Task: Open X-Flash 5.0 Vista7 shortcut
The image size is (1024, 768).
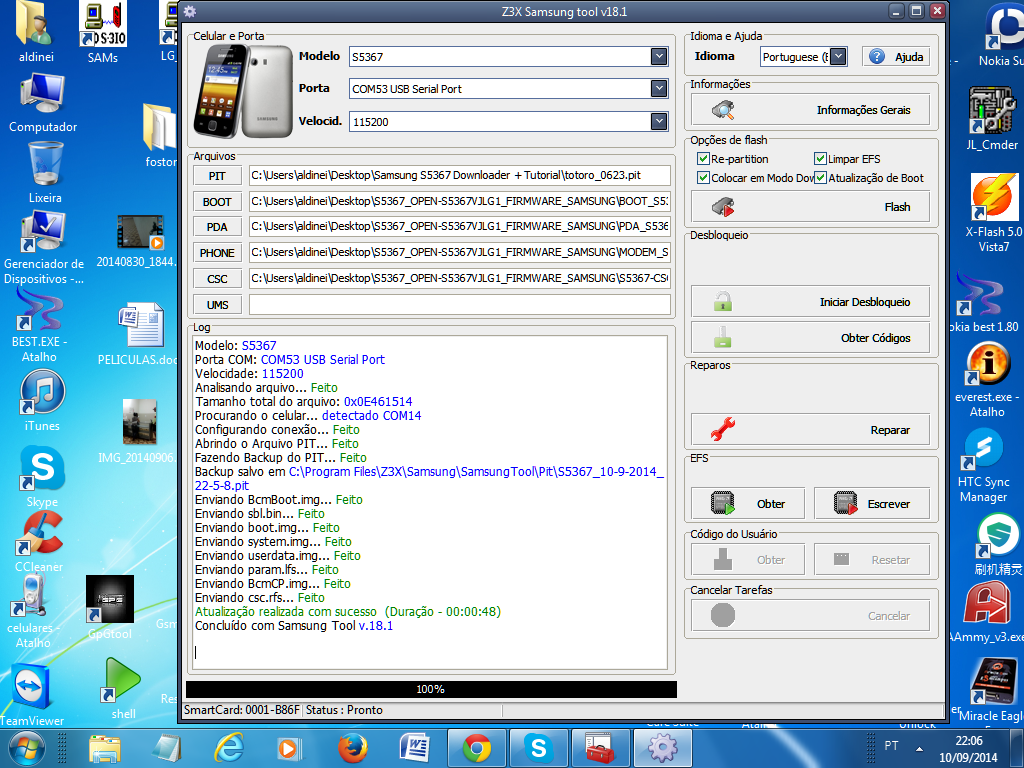Action: point(993,213)
